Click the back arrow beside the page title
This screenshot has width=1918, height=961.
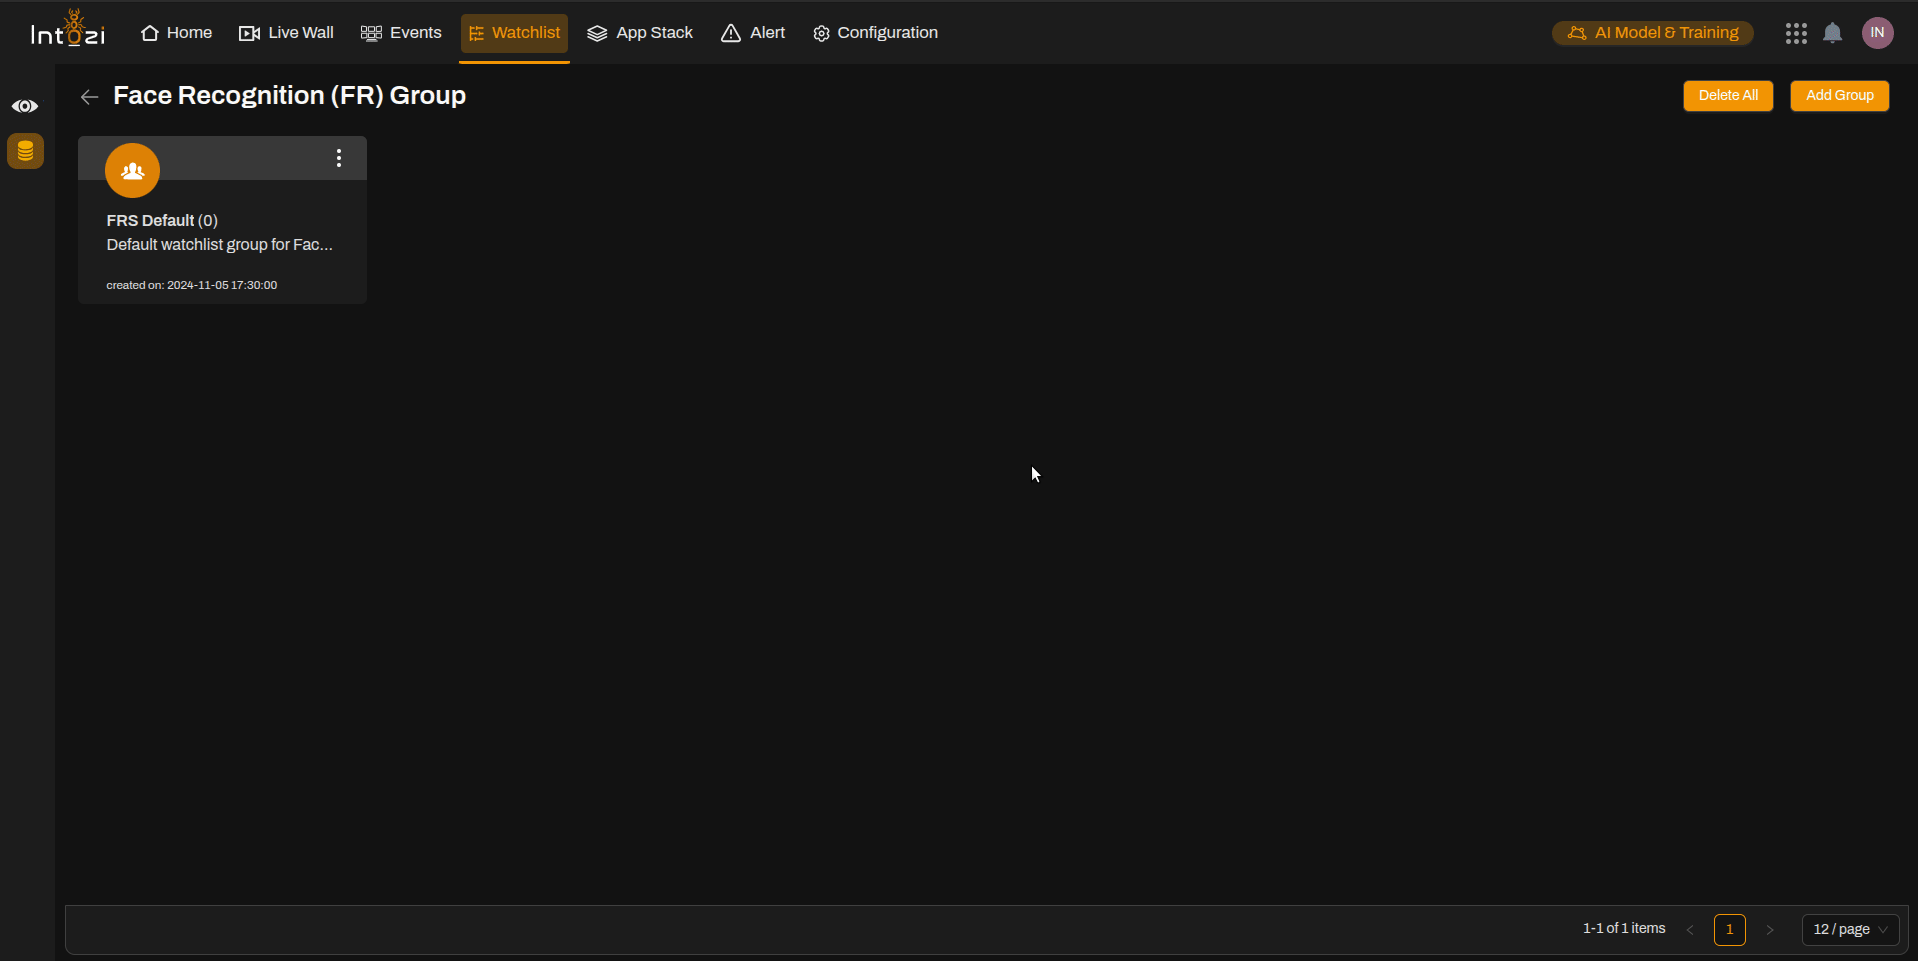[89, 96]
